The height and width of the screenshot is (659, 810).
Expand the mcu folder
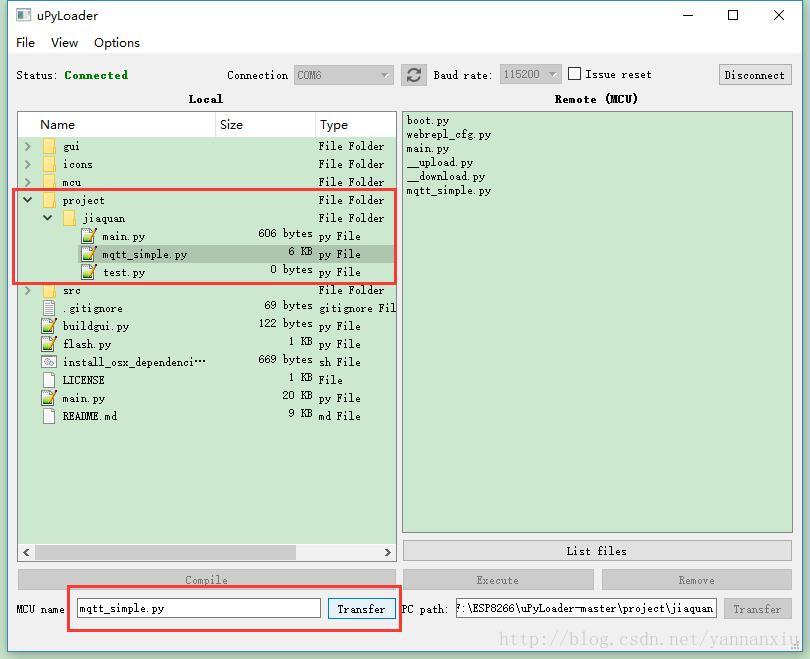27,182
